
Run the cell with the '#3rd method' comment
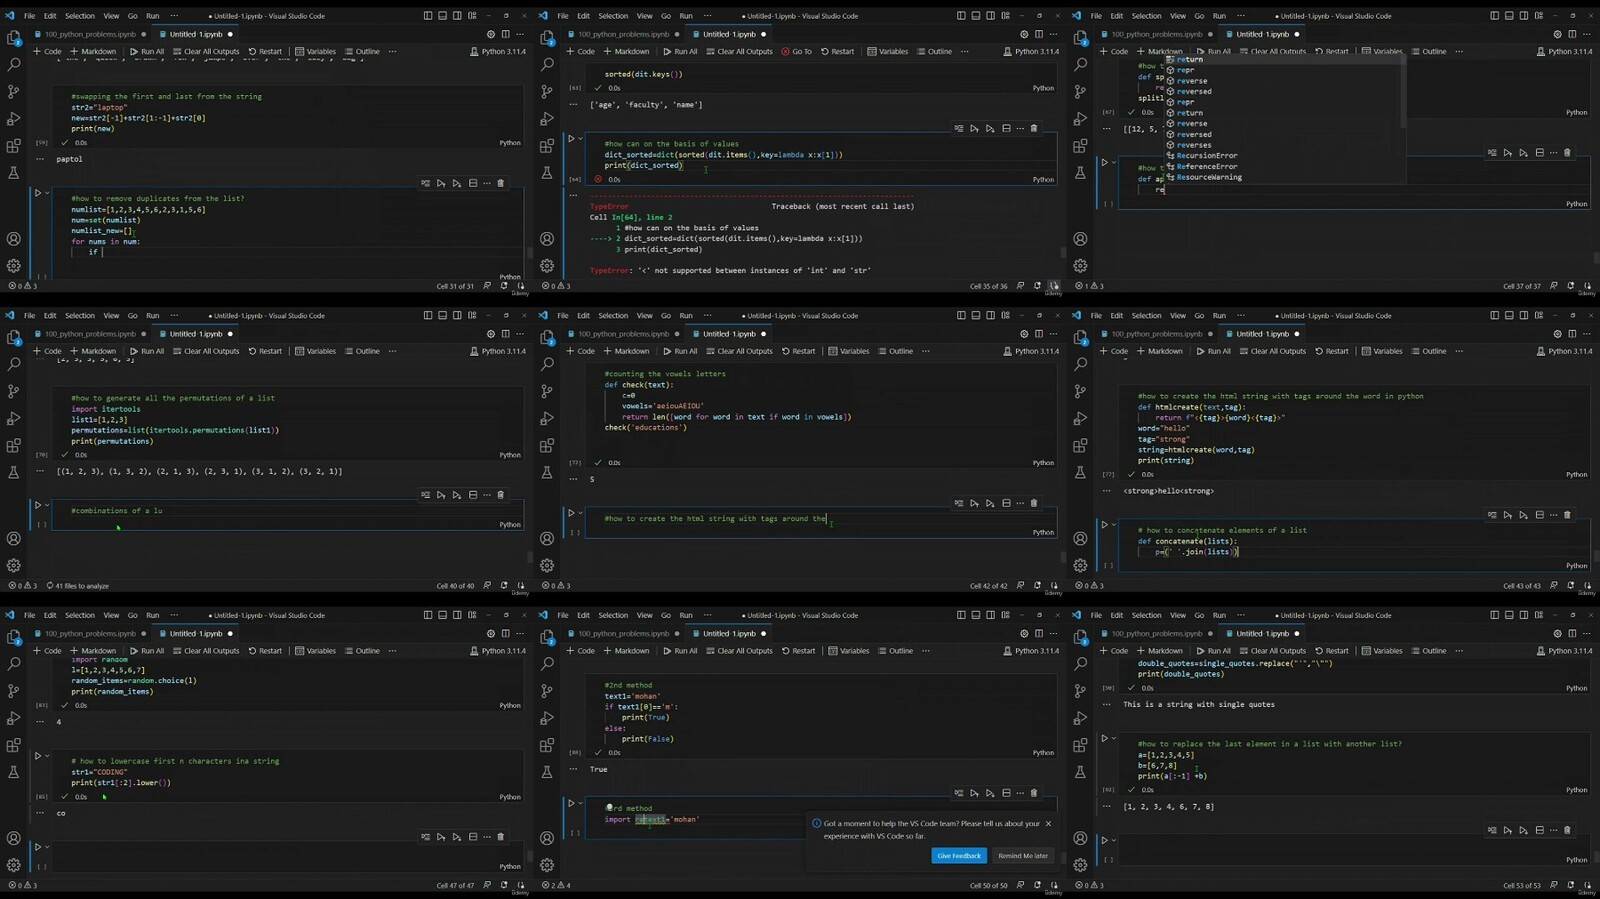click(572, 803)
